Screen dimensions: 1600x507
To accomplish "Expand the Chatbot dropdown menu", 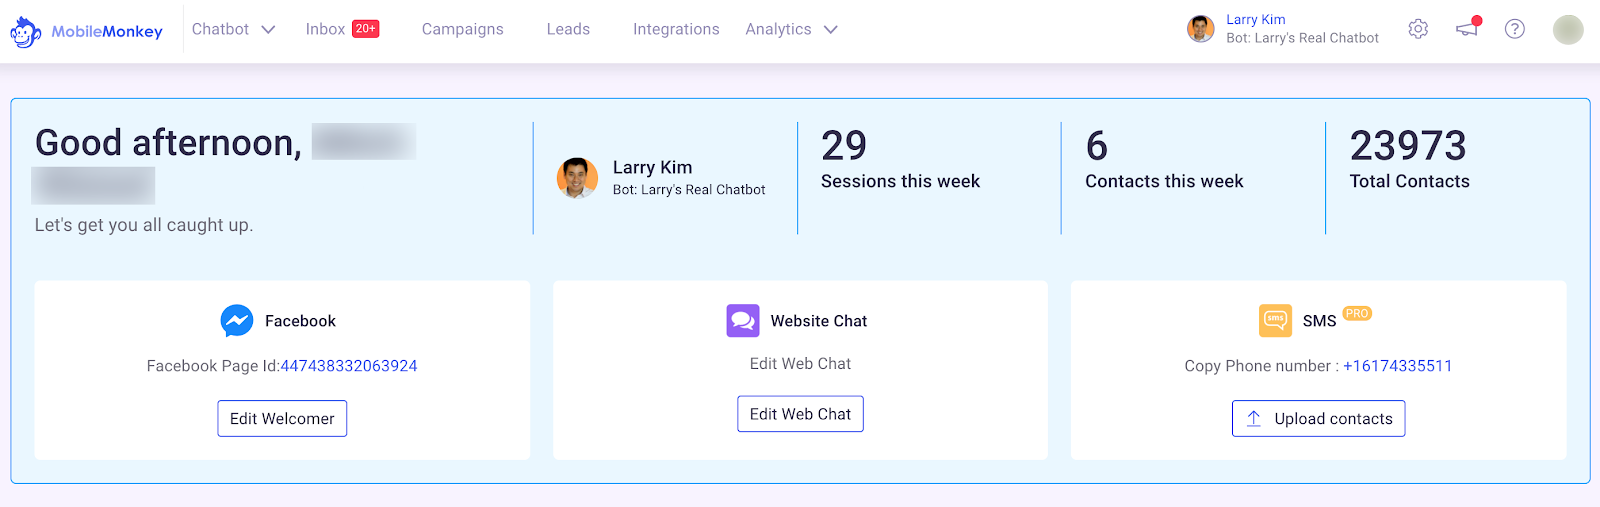I will click(x=234, y=29).
